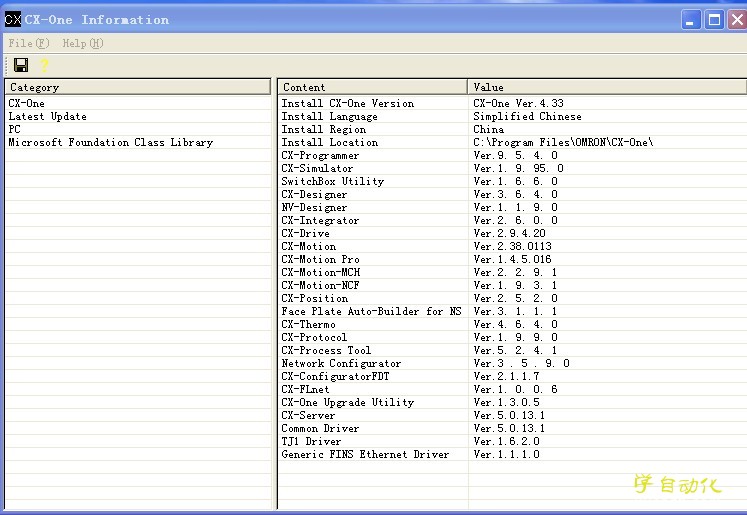Click the Save floppy disk toolbar icon

coord(21,65)
